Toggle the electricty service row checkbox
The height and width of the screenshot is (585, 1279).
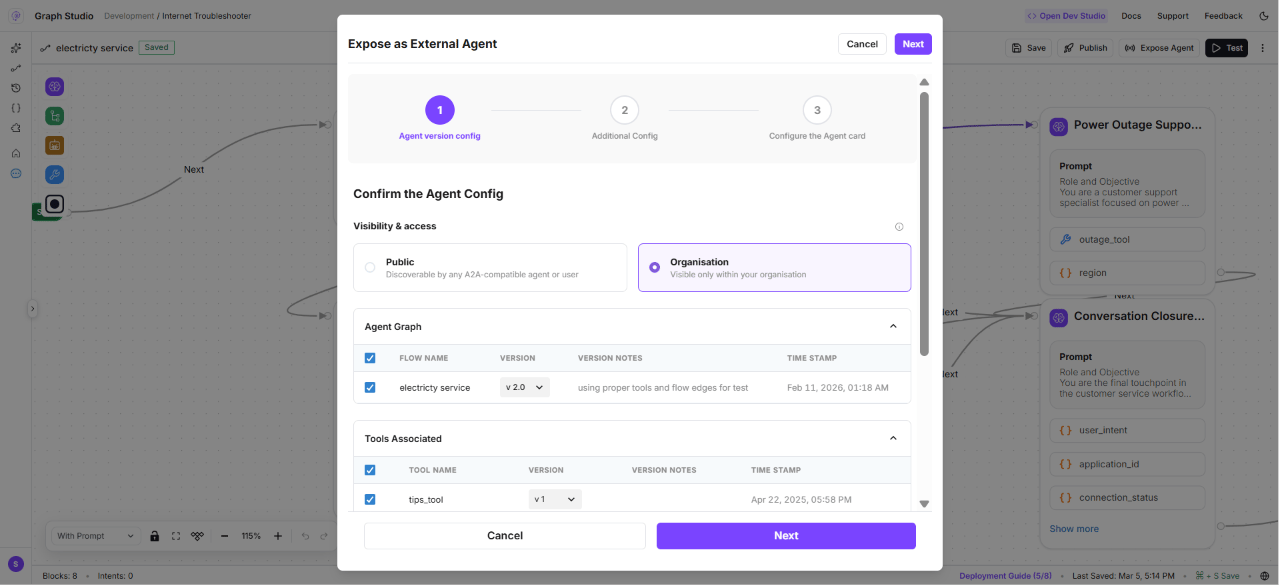click(x=370, y=387)
